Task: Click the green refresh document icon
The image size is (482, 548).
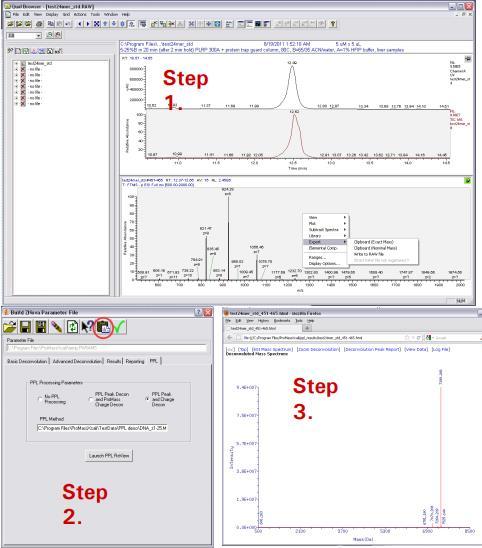Action: click(72, 327)
